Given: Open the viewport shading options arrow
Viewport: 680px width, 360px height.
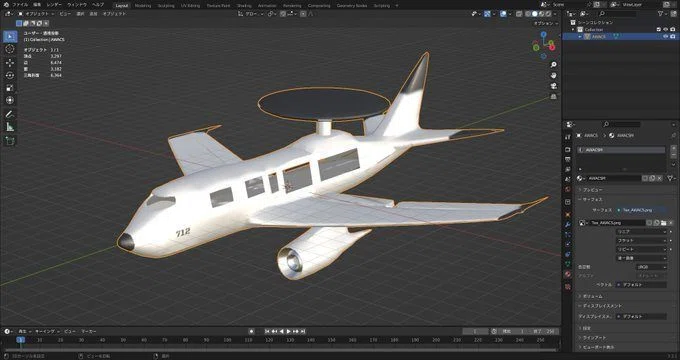Looking at the screenshot, I should [555, 14].
